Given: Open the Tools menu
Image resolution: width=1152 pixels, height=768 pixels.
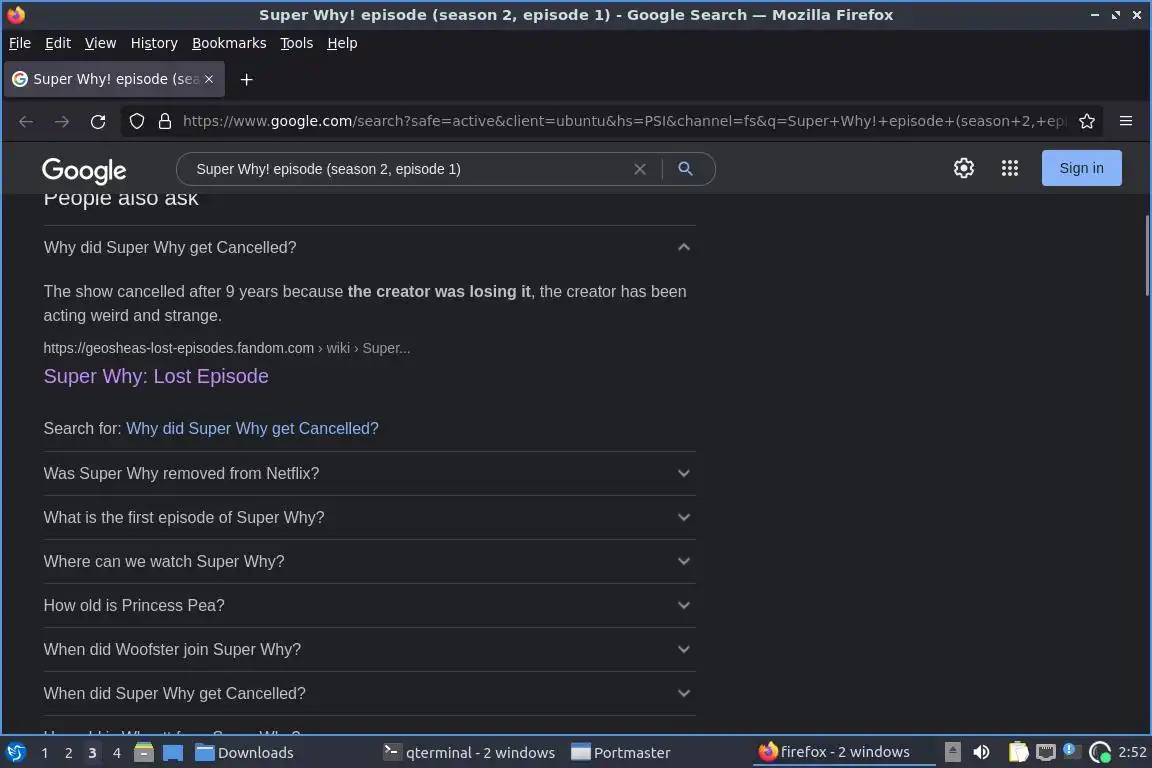Looking at the screenshot, I should (x=297, y=43).
